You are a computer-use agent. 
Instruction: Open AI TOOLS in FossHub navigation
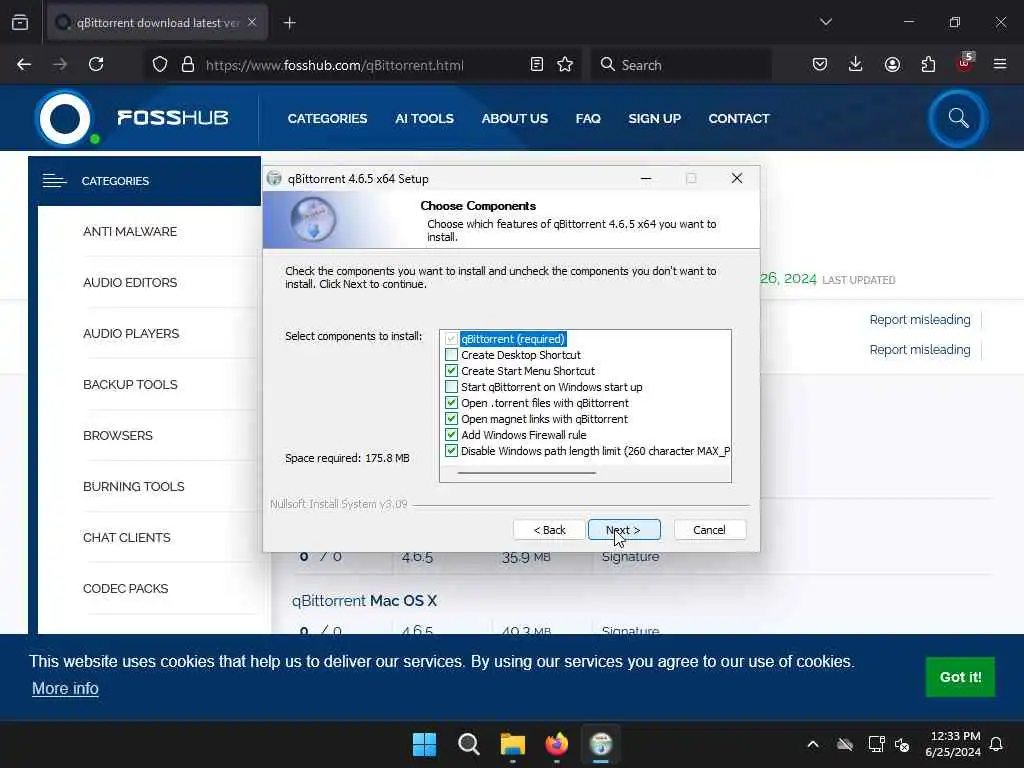click(x=424, y=118)
